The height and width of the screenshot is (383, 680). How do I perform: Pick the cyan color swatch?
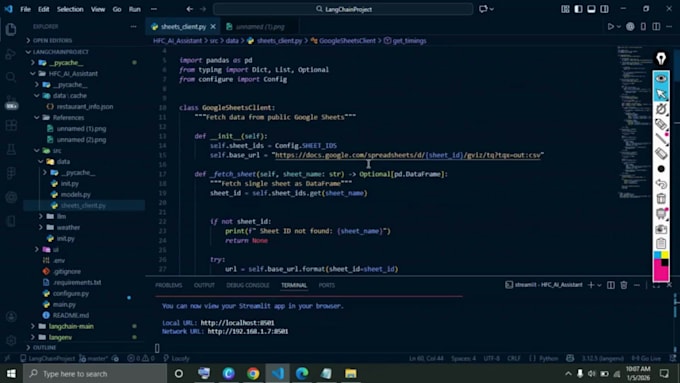point(657,255)
